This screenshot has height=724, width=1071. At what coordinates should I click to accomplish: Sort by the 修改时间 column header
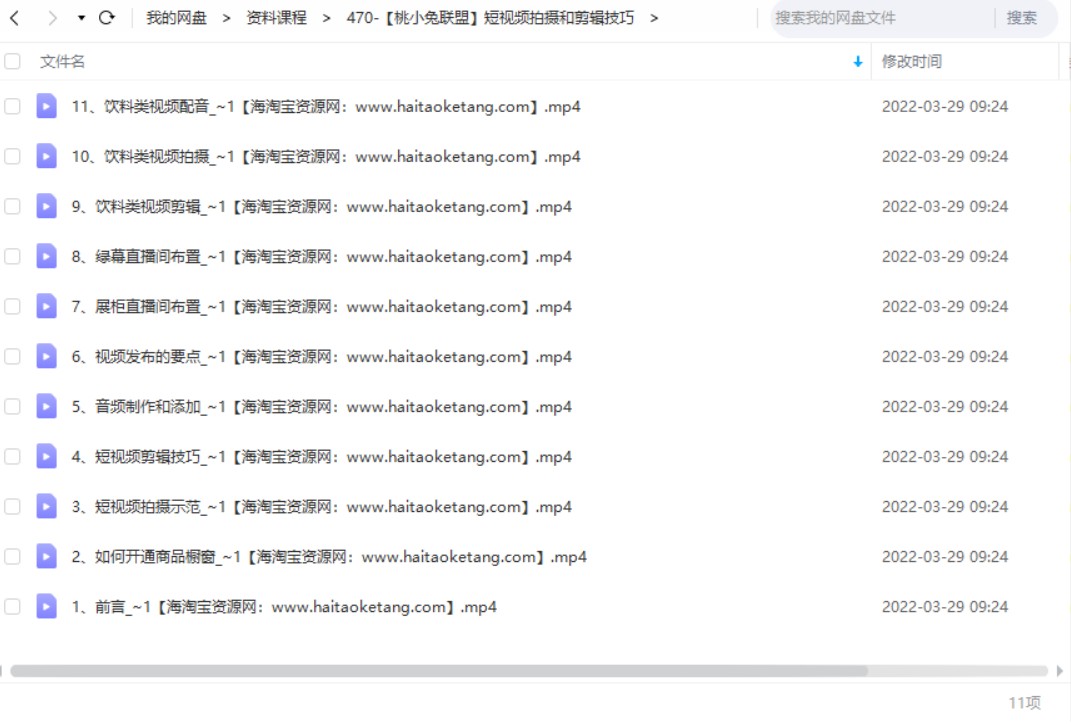click(912, 61)
